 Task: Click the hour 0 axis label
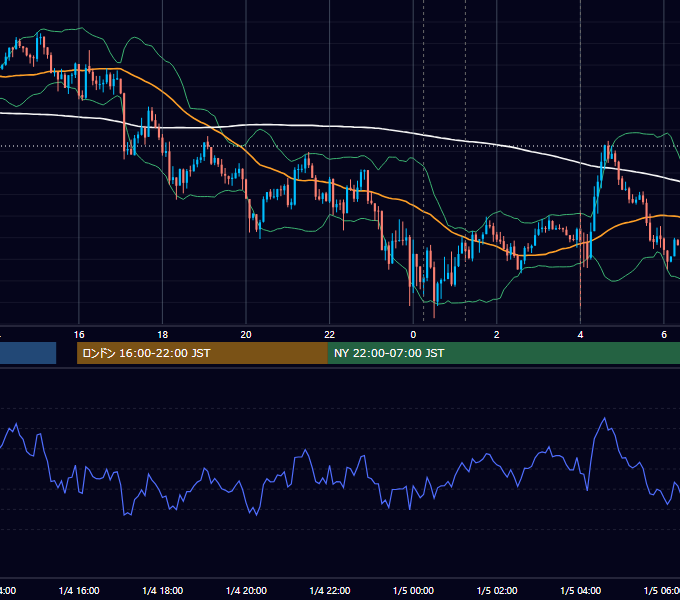pos(413,335)
